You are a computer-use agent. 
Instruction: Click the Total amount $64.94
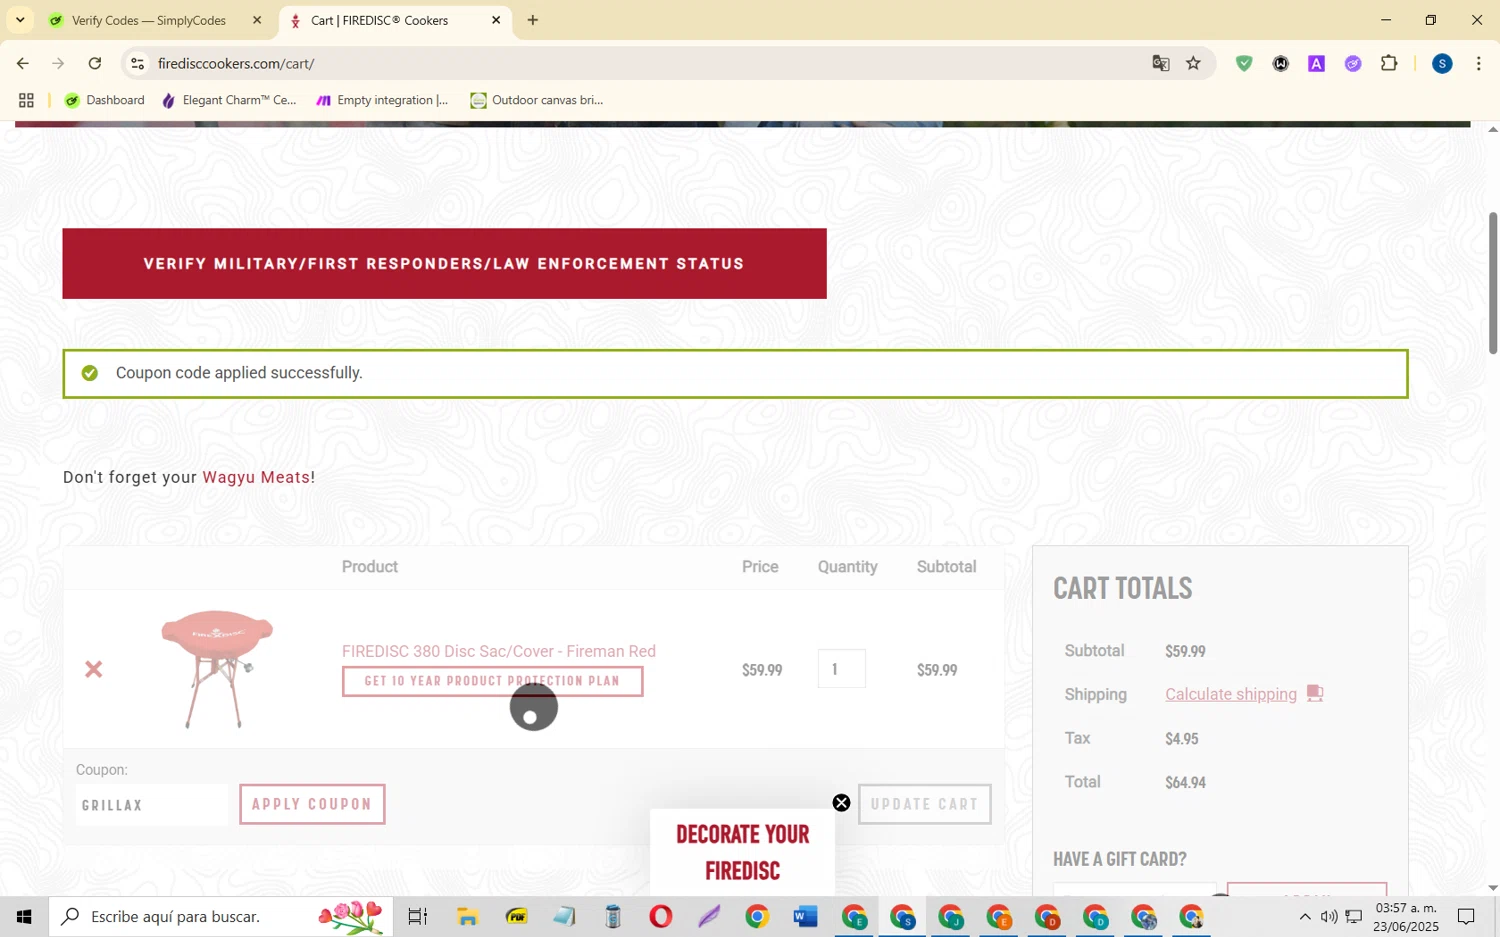pos(1185,783)
